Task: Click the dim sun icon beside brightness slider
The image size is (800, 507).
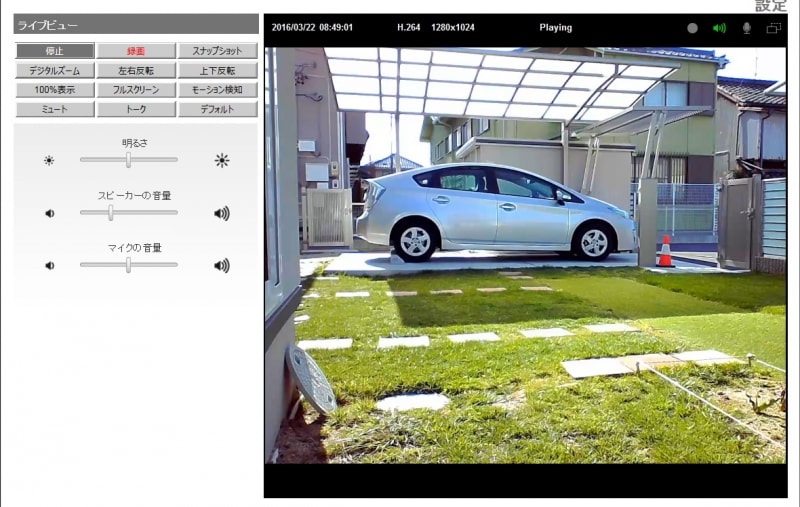Action: [x=49, y=160]
